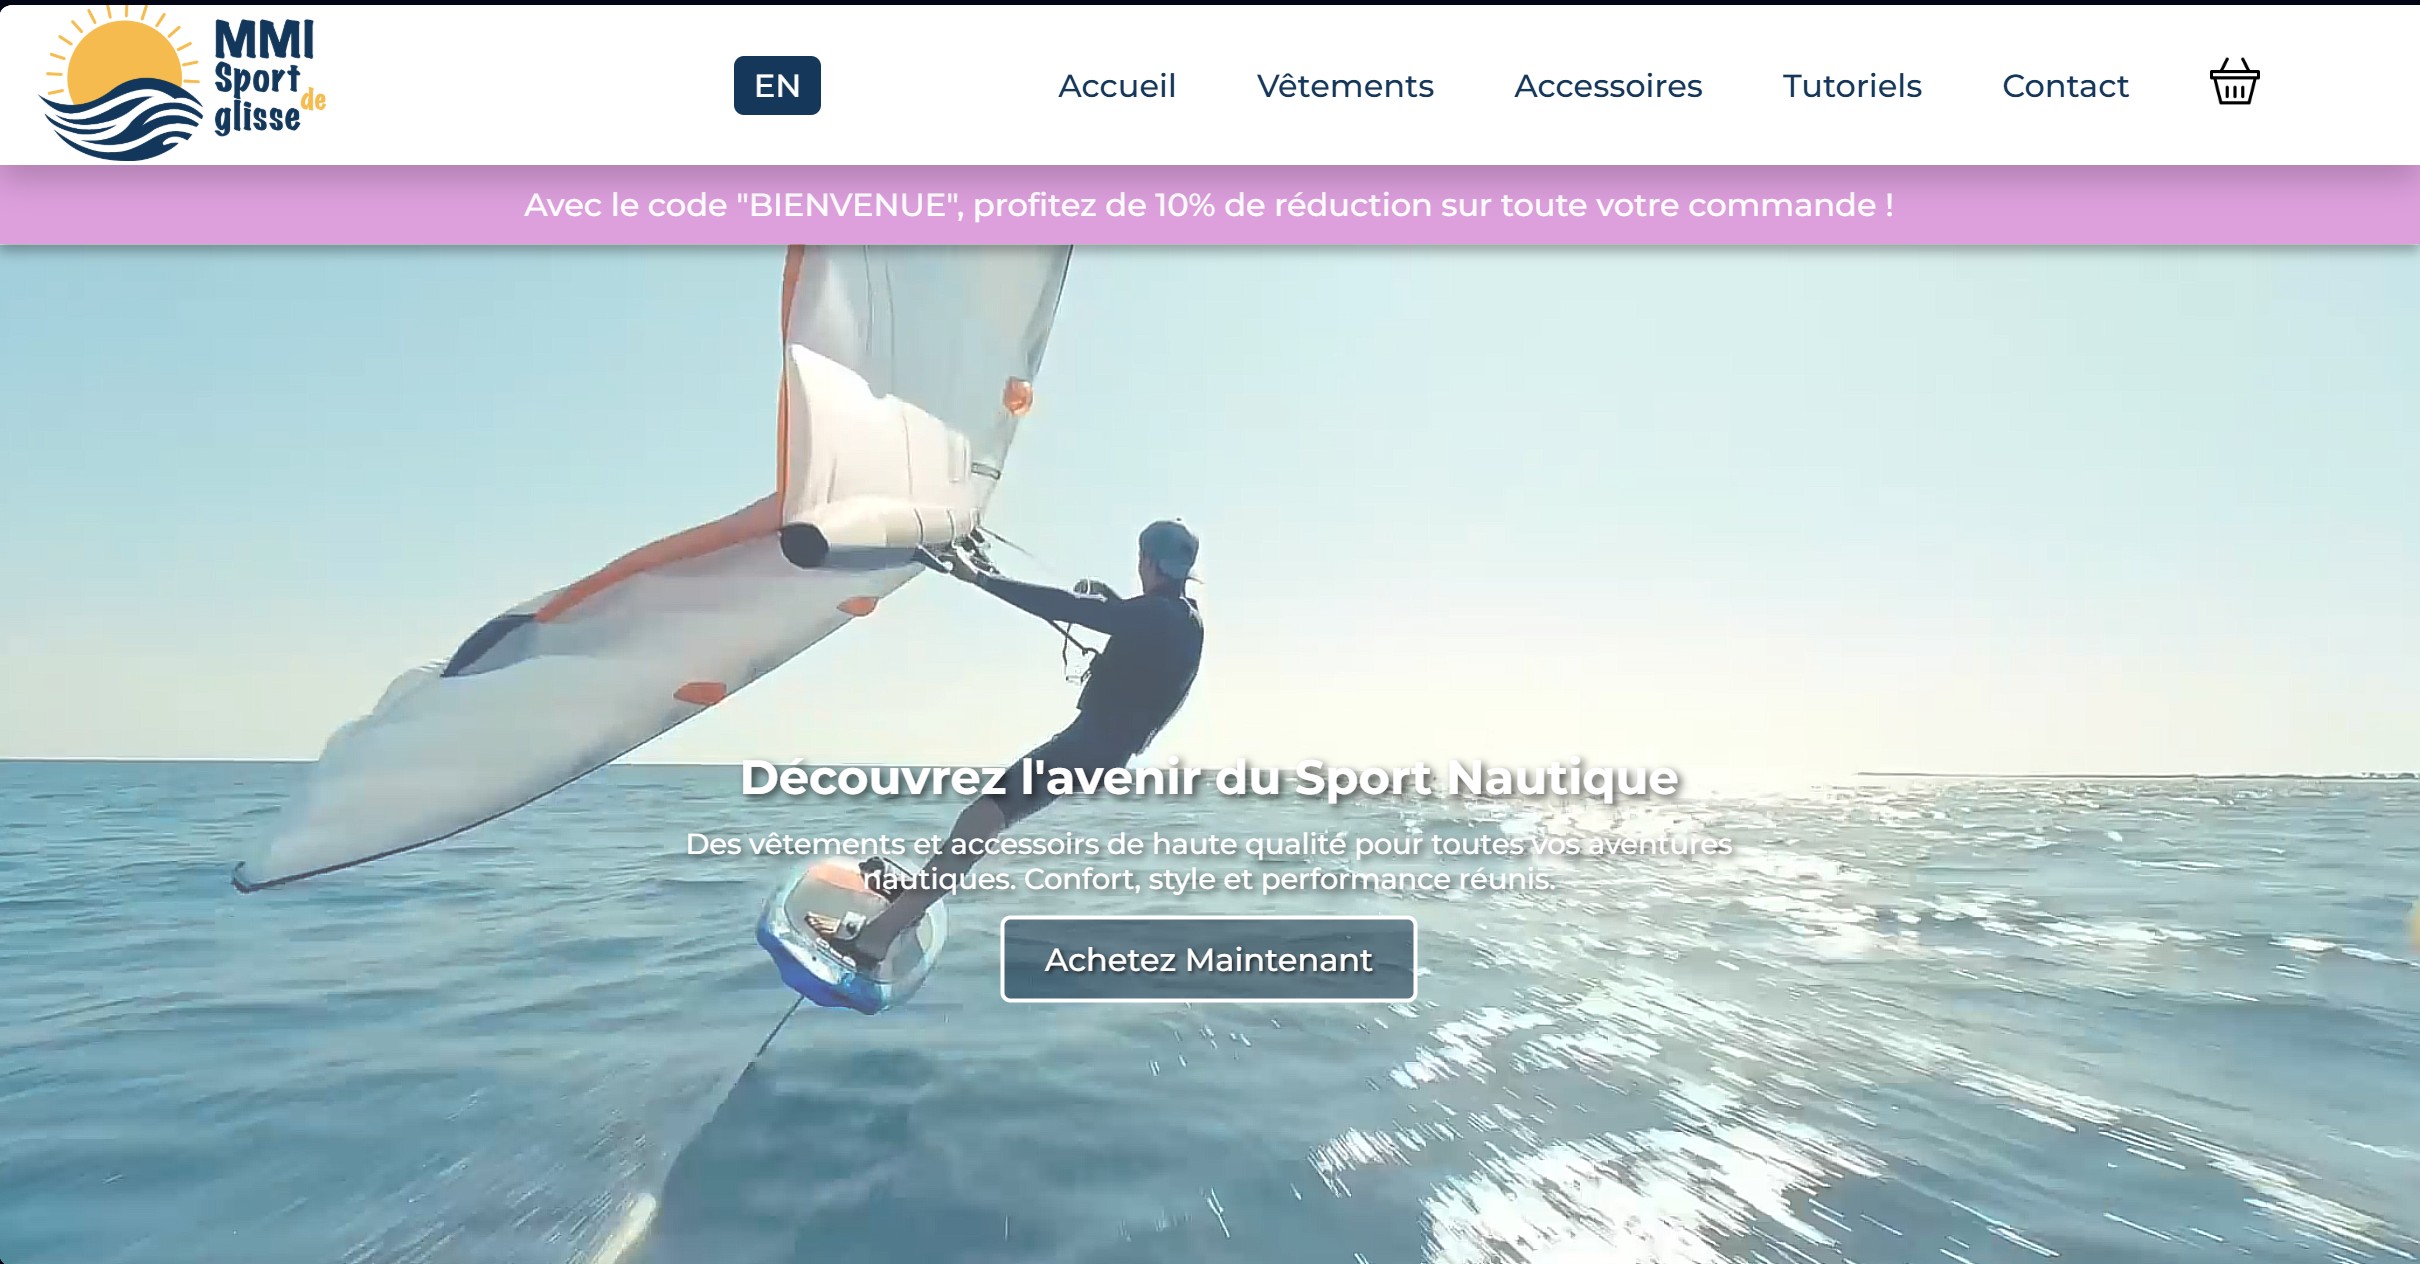Open the Vêtements menu item
Image resolution: width=2420 pixels, height=1264 pixels.
click(x=1344, y=86)
